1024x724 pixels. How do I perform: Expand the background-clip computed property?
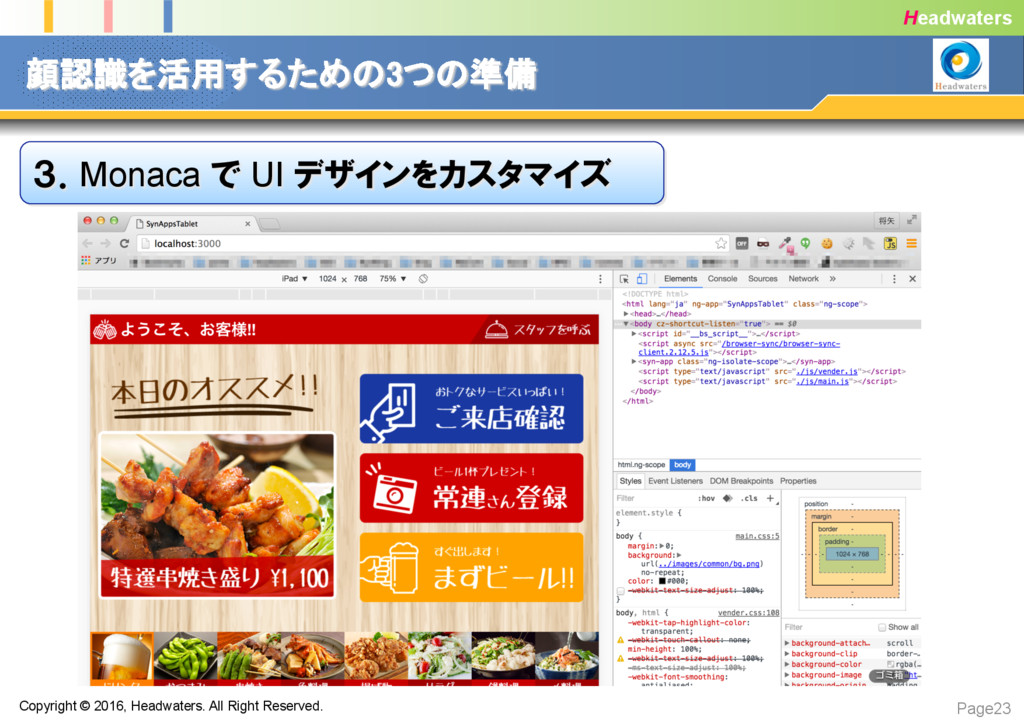788,653
